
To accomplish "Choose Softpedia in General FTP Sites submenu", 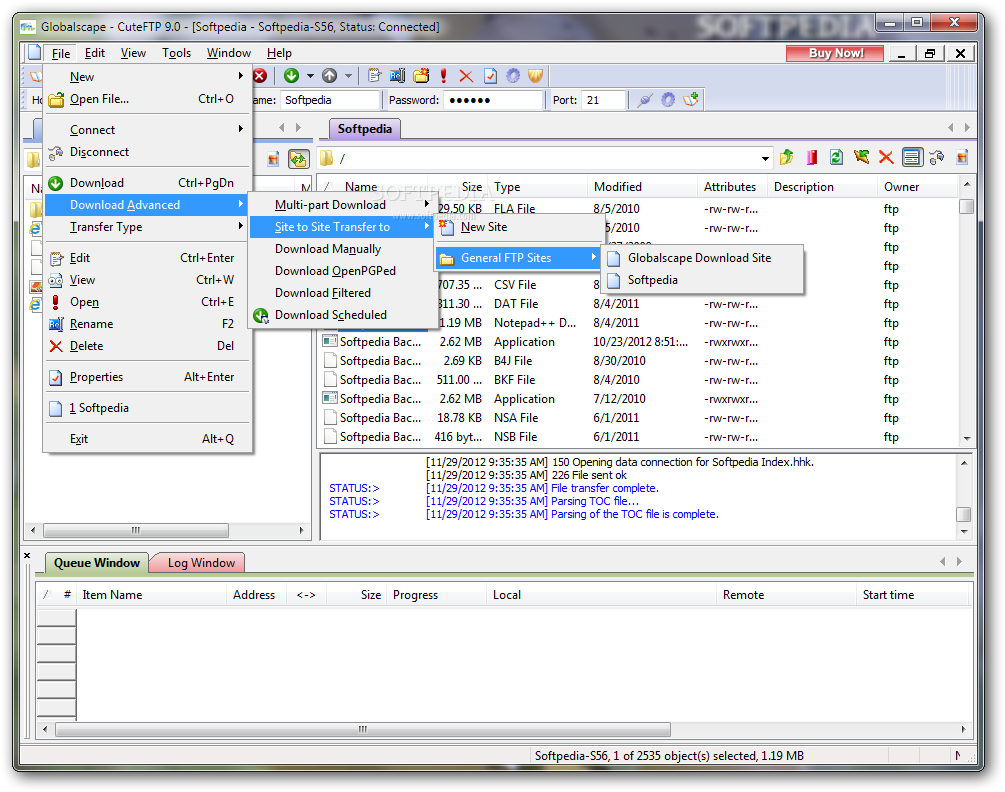I will [702, 280].
